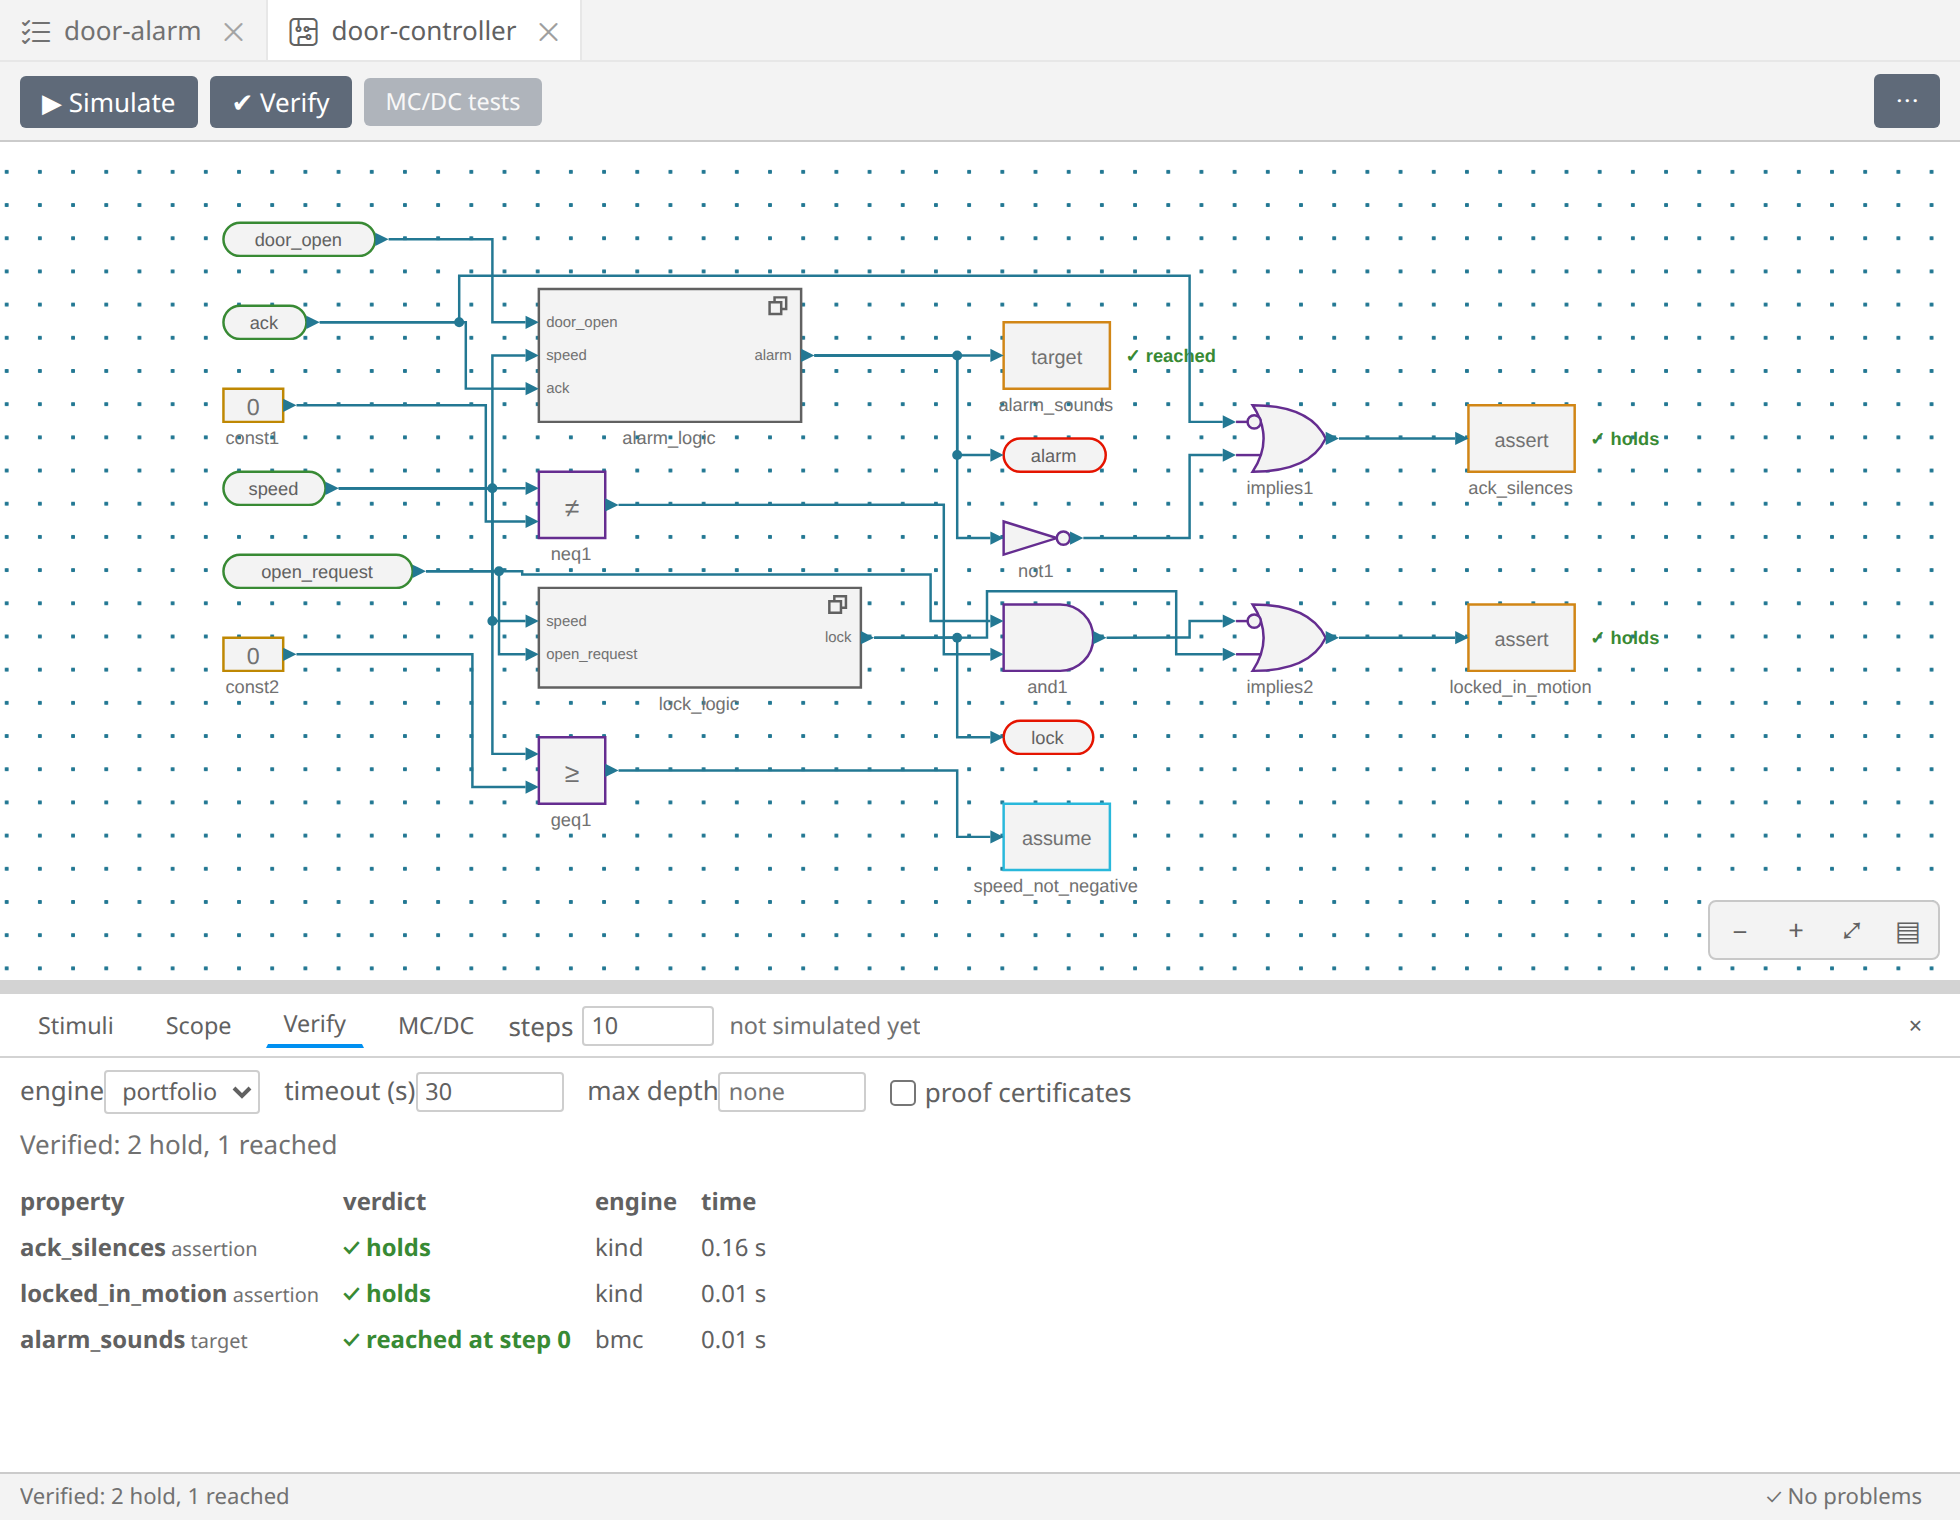Viewport: 1960px width, 1520px height.
Task: Select the alarm_sounds target block
Action: [1056, 356]
